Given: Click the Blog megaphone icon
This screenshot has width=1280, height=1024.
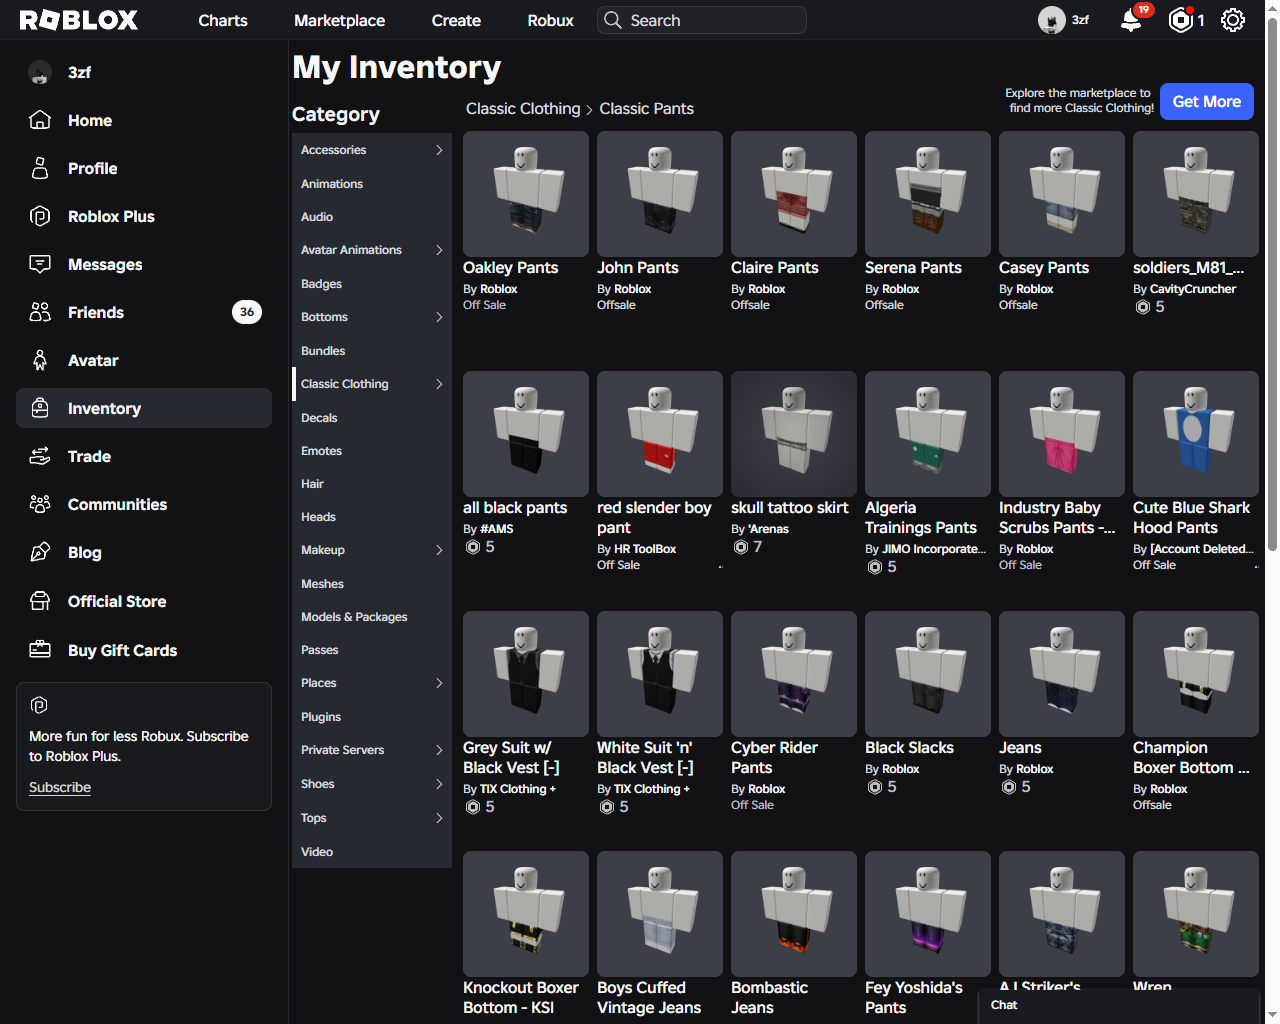Looking at the screenshot, I should click(x=40, y=552).
